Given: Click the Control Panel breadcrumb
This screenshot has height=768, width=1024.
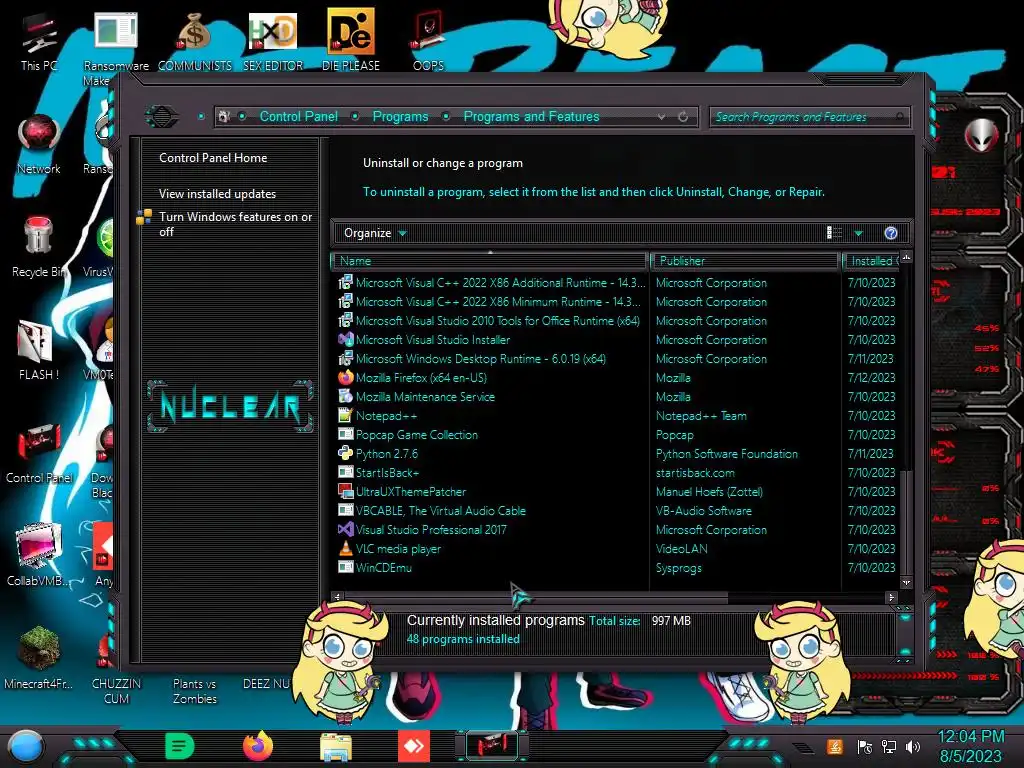Looking at the screenshot, I should pos(298,116).
